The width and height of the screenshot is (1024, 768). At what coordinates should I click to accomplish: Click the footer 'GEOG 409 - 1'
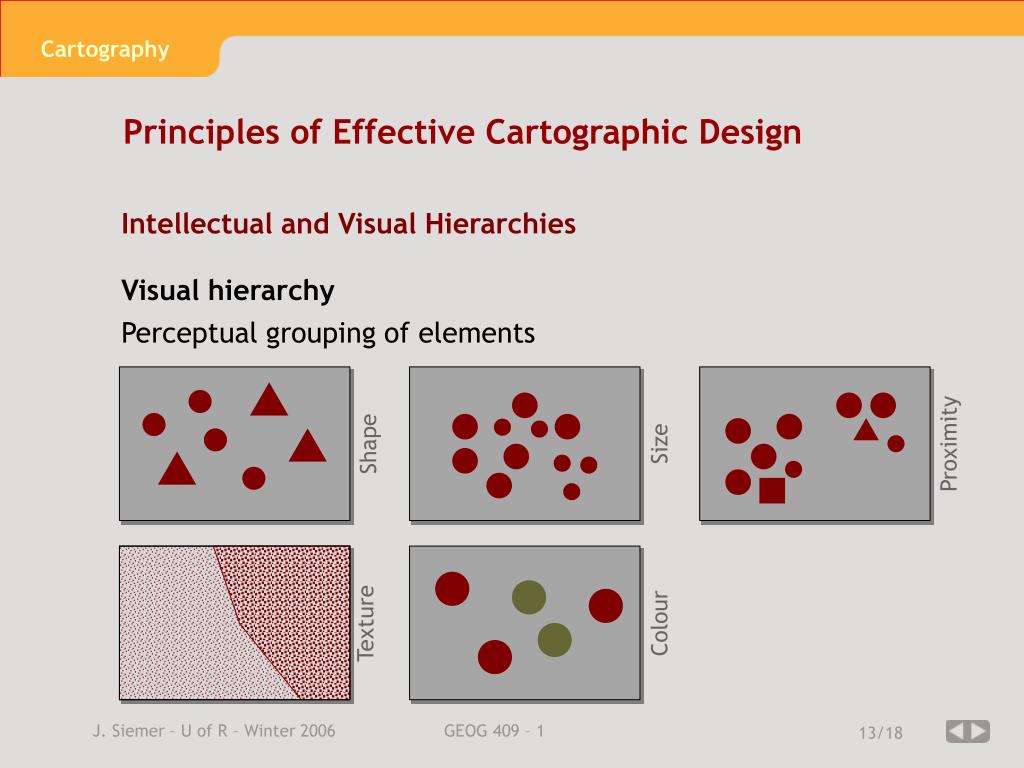click(494, 731)
